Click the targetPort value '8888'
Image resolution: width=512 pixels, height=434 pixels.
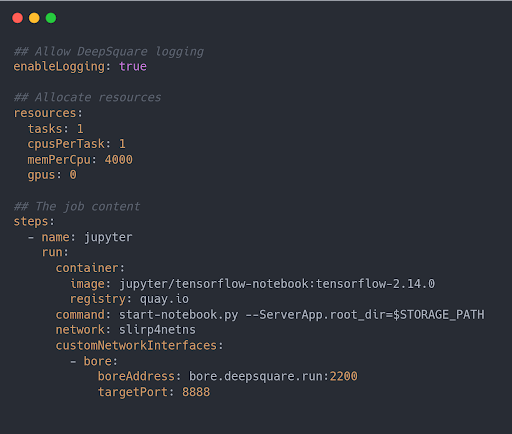196,392
